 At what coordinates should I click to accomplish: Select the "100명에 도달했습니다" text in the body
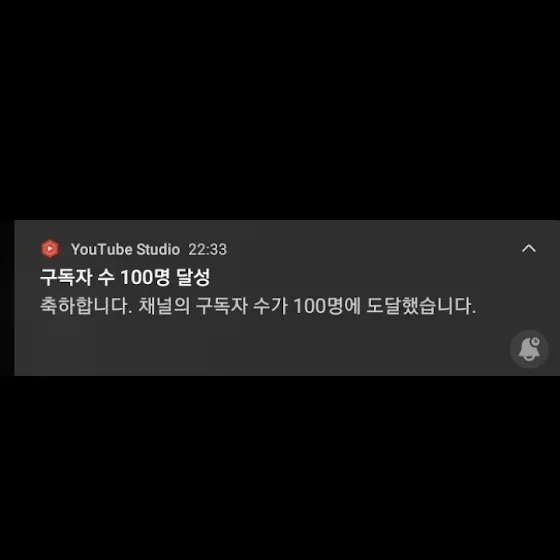pyautogui.click(x=384, y=306)
